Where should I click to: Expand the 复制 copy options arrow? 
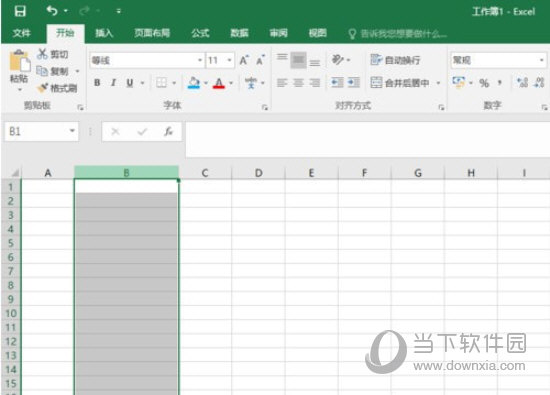(x=78, y=72)
